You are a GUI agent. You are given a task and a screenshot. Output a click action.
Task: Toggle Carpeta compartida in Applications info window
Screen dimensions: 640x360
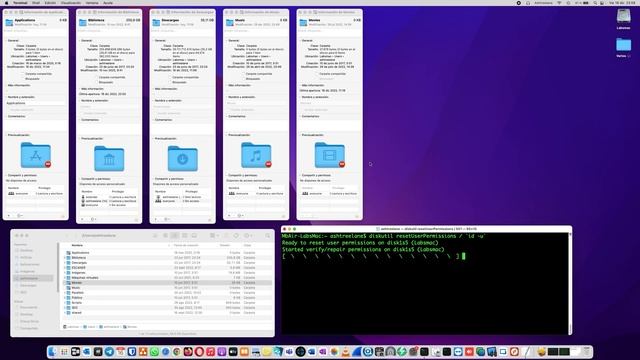point(23,74)
